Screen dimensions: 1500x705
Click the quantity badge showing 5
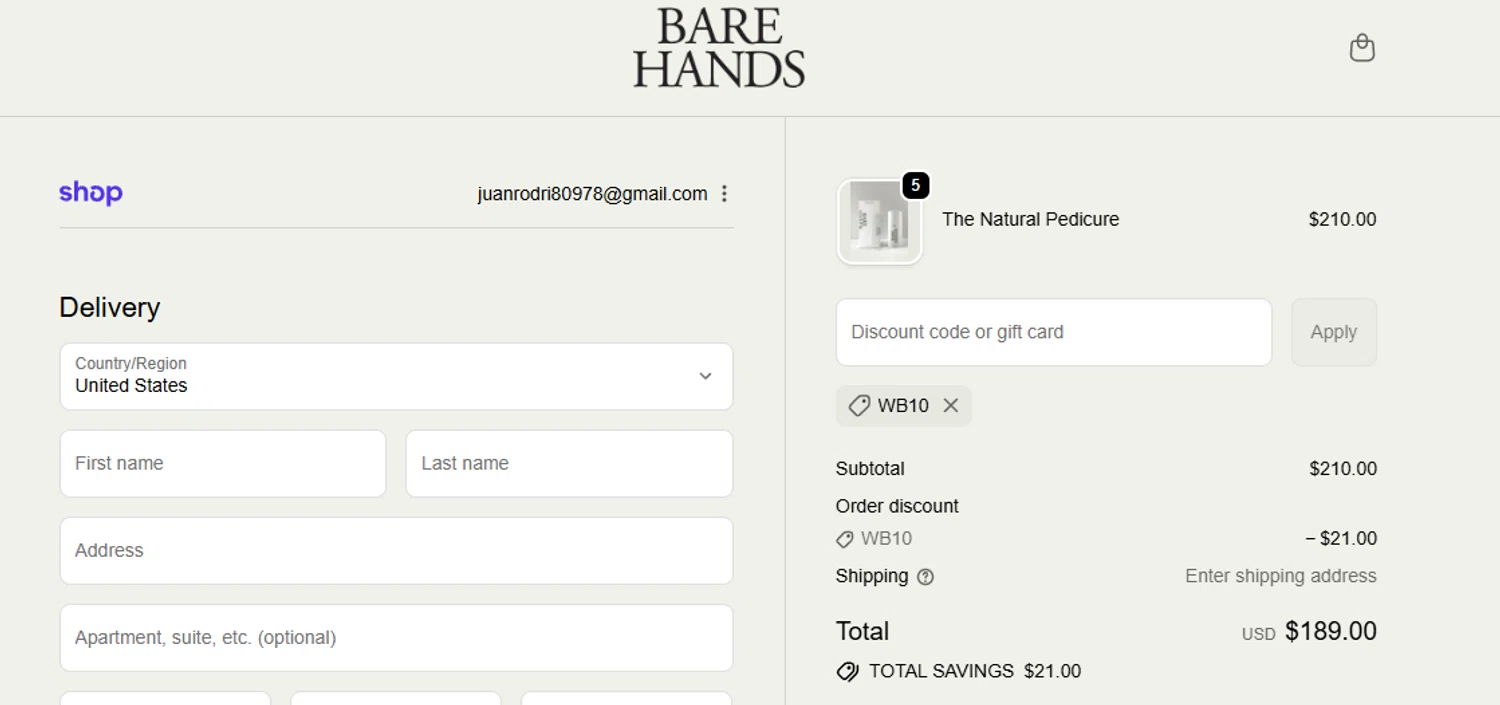coord(915,185)
